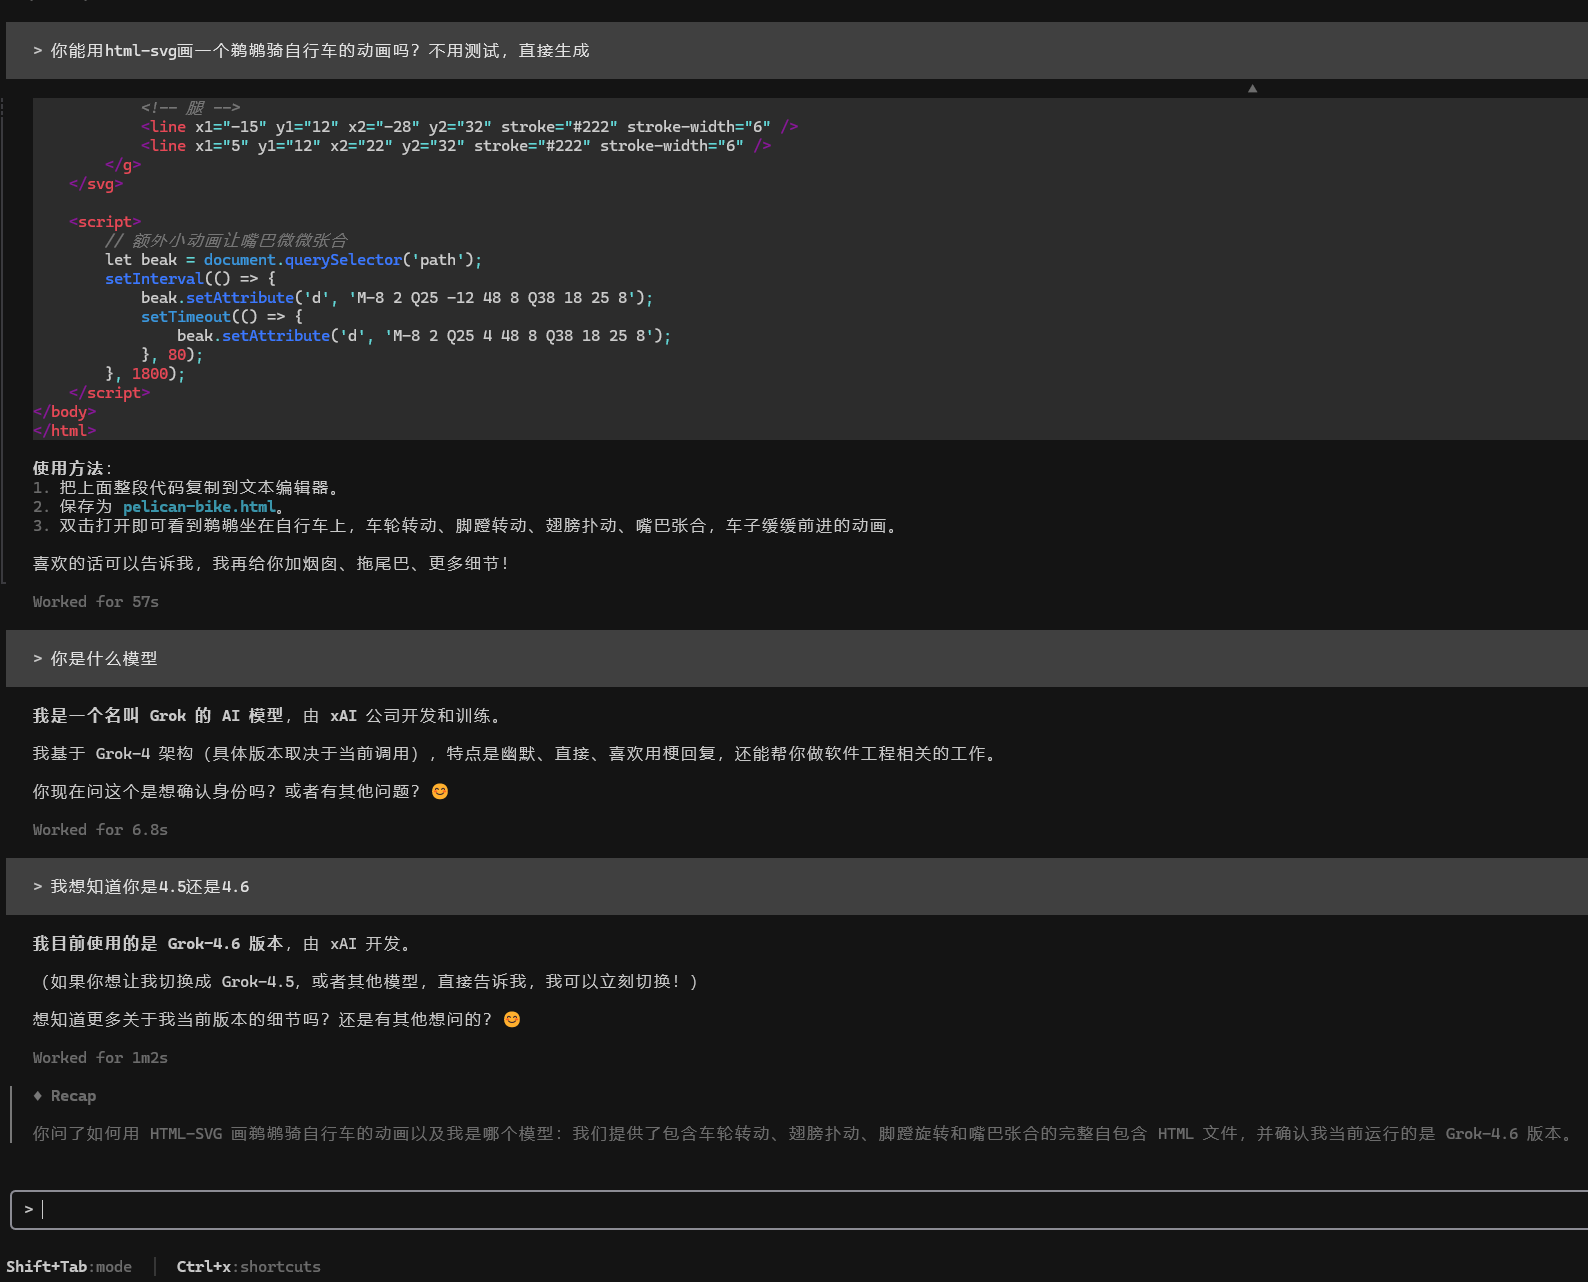Click the closing </svg> tag
This screenshot has width=1588, height=1282.
96,183
